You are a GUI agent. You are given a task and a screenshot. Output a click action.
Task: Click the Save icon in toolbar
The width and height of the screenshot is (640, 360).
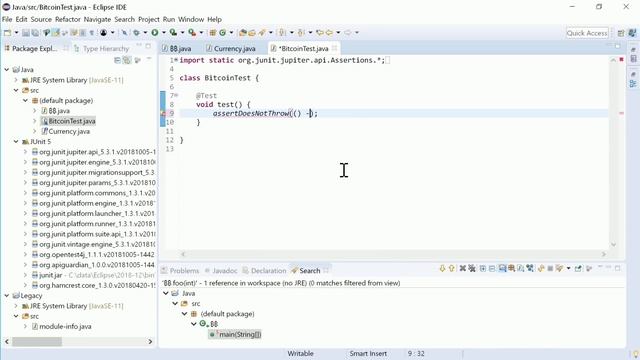click(x=26, y=33)
